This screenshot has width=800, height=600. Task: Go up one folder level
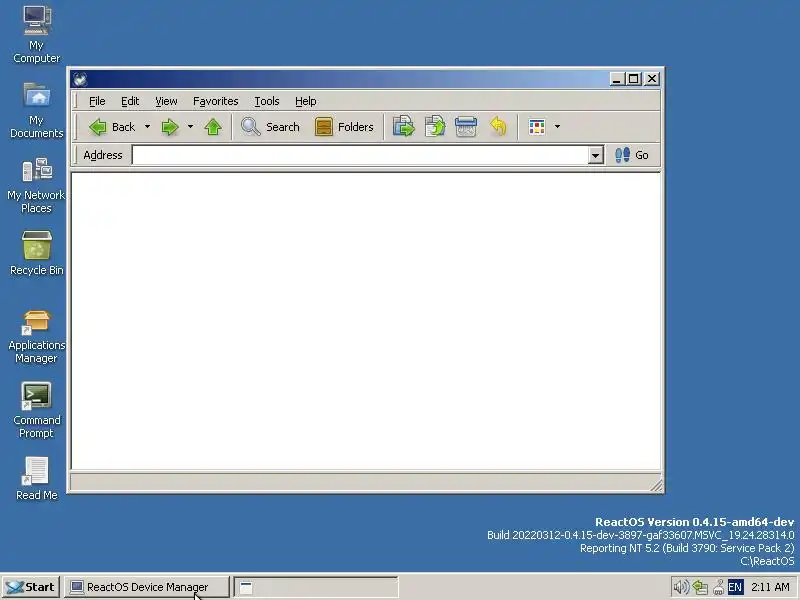click(213, 127)
